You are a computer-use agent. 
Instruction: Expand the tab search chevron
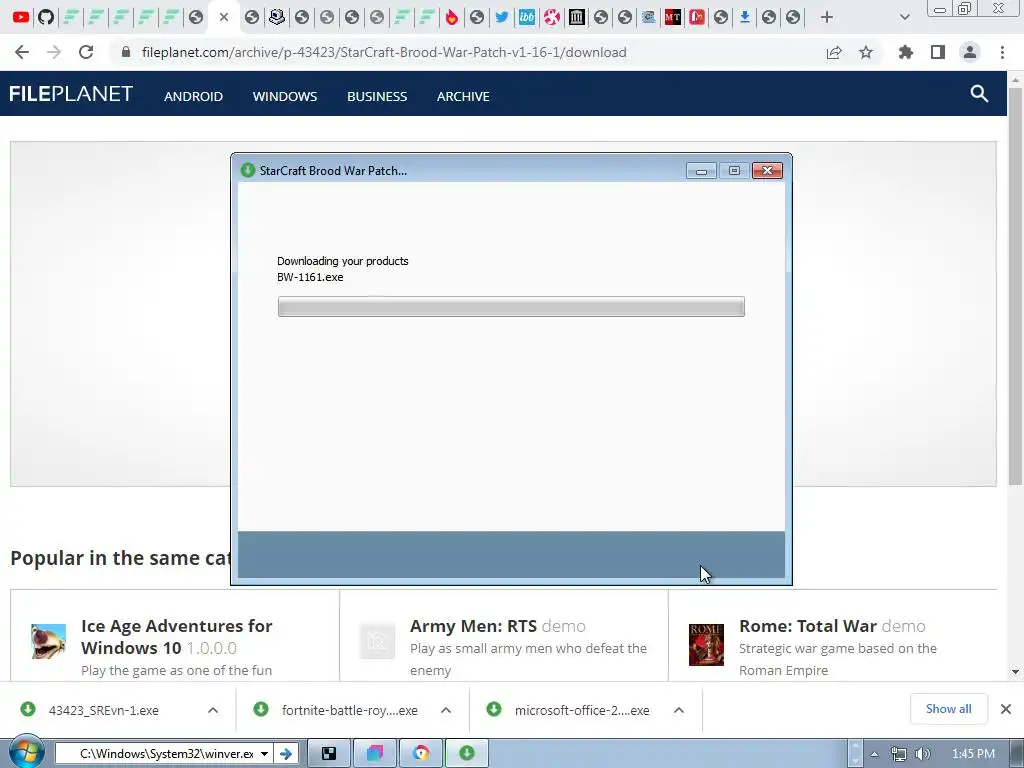[904, 17]
